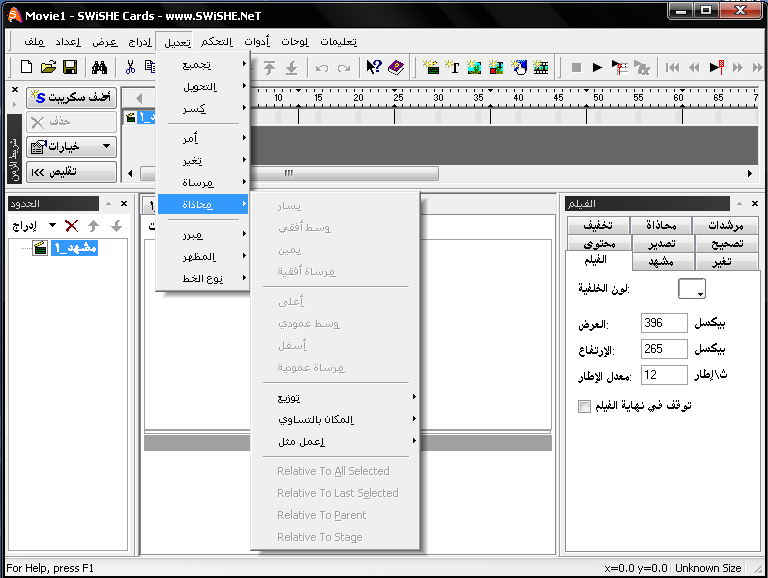768x578 pixels.
Task: Click the scissors Cut icon
Action: (x=130, y=67)
